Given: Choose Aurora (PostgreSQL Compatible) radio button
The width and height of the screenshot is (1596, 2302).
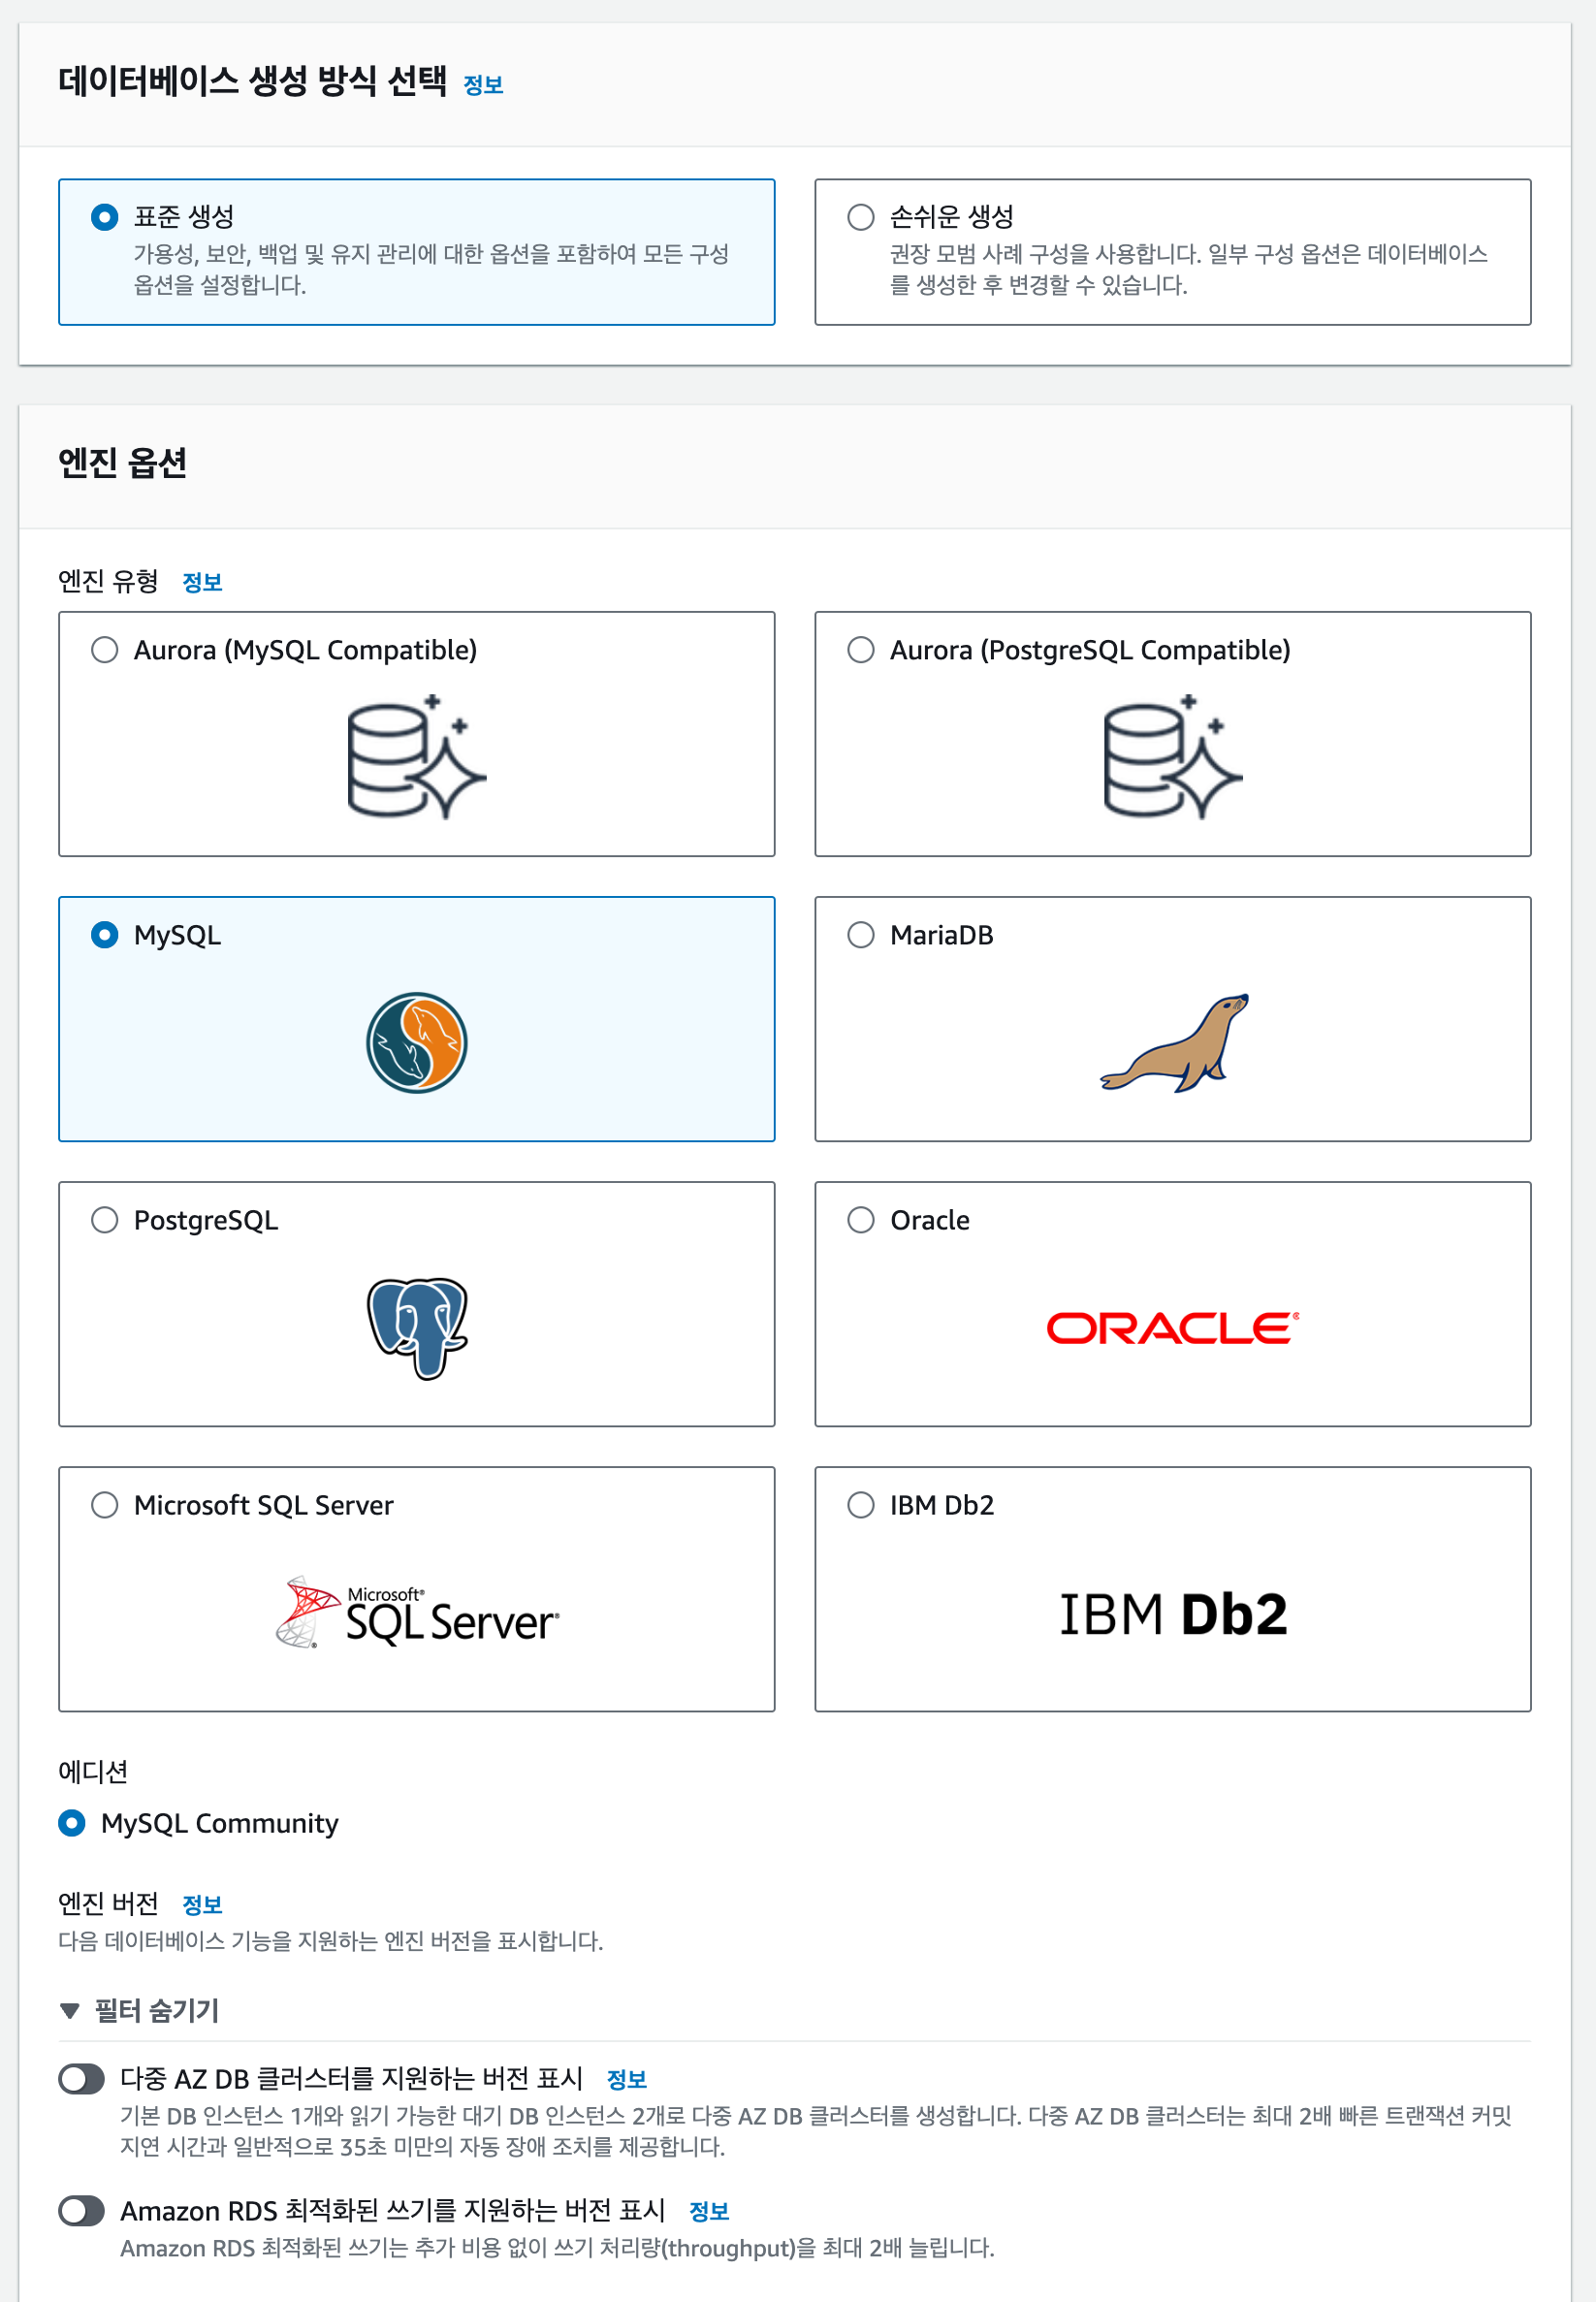Looking at the screenshot, I should [861, 650].
